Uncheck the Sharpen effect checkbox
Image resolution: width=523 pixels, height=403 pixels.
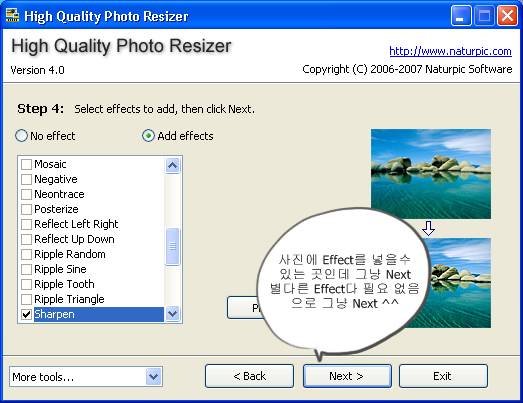(x=26, y=314)
